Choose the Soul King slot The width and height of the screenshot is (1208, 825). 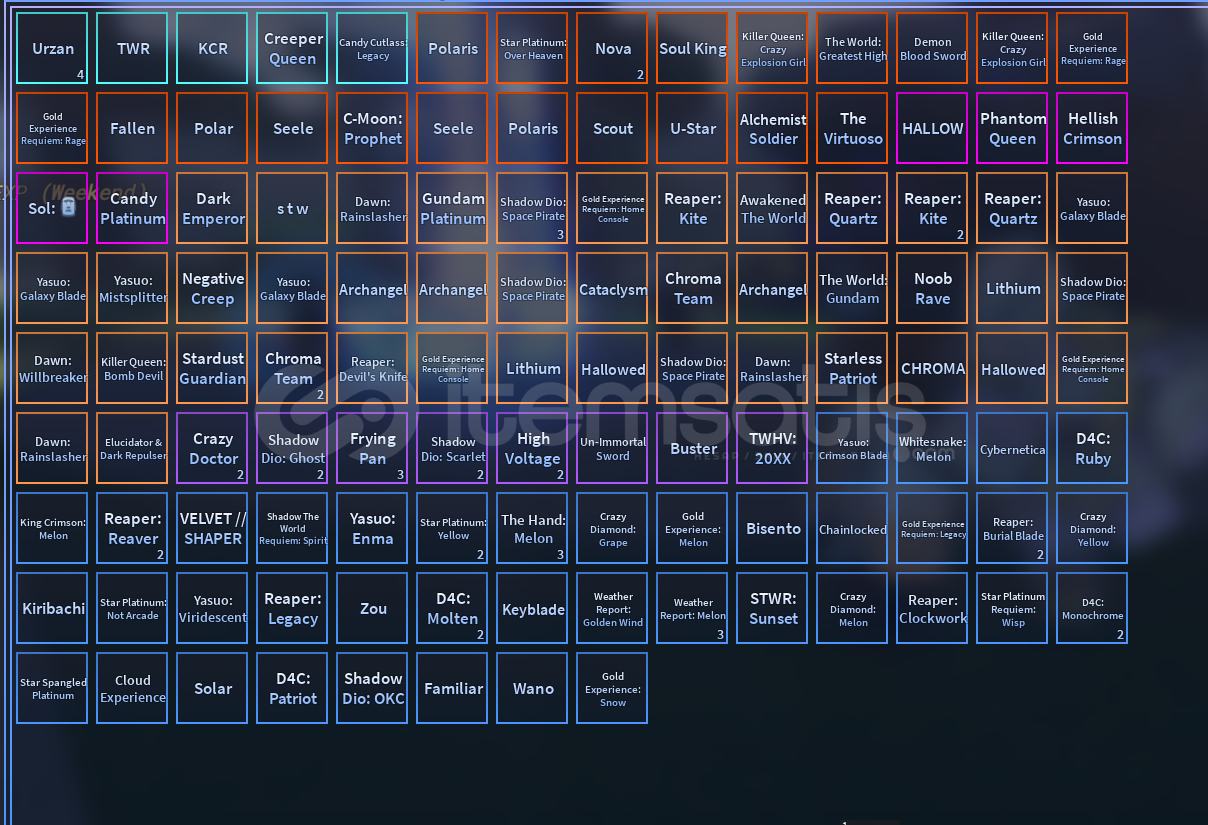pos(692,48)
